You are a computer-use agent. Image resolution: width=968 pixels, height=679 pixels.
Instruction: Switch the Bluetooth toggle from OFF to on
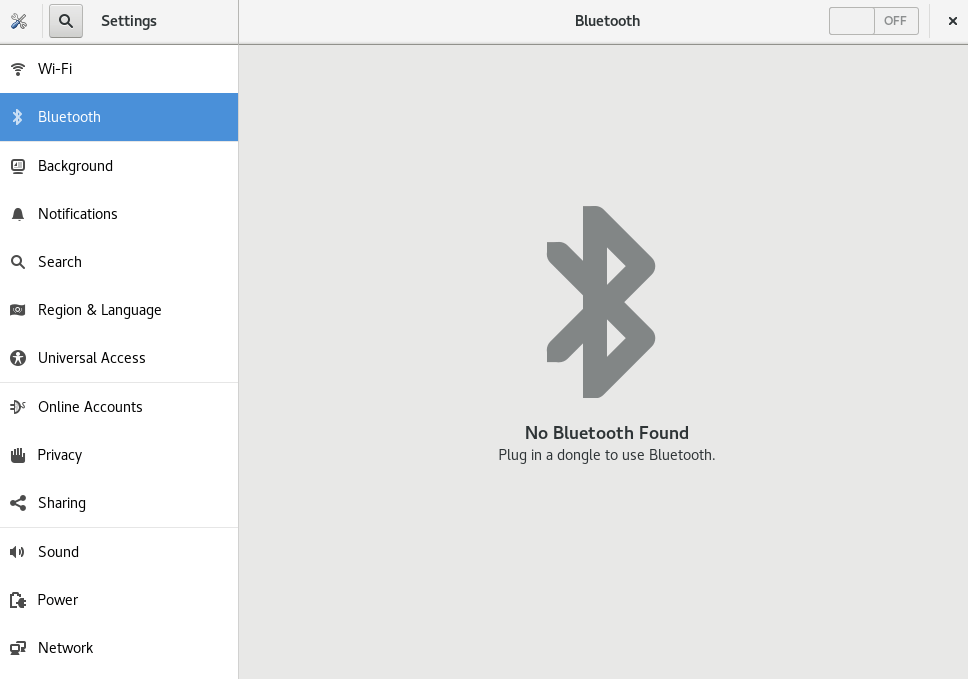[873, 20]
